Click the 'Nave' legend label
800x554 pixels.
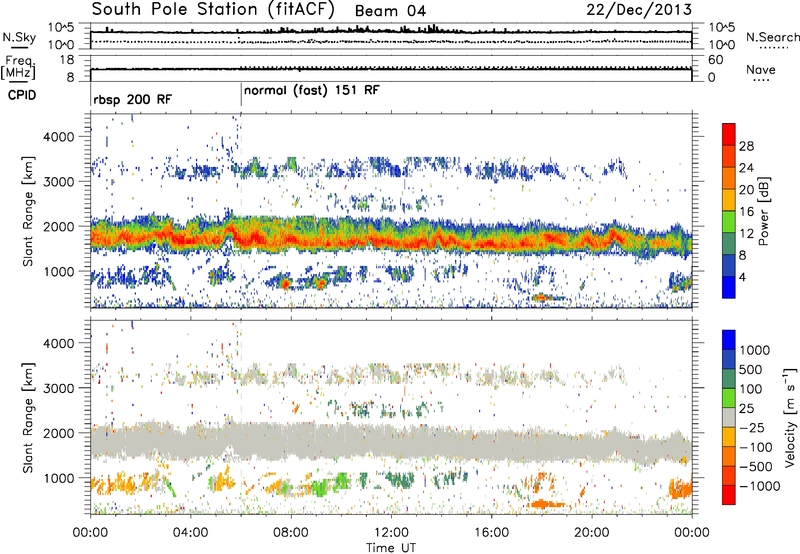(761, 69)
